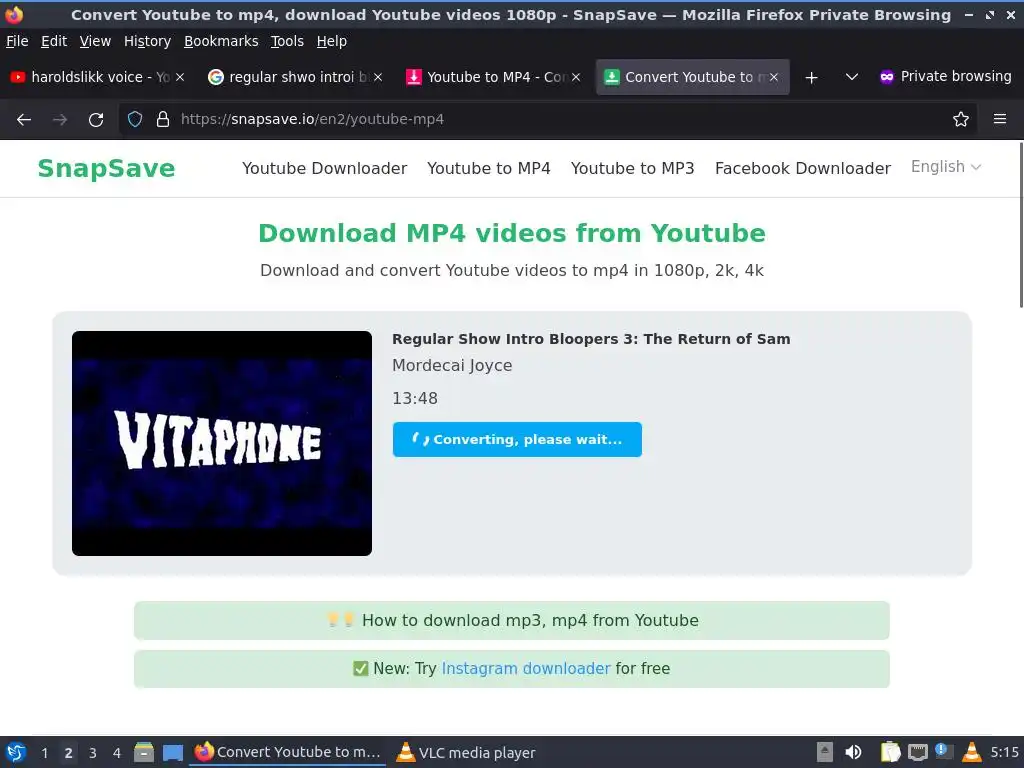Image resolution: width=1024 pixels, height=768 pixels.
Task: Open the desktop start menu icon
Action: point(16,752)
